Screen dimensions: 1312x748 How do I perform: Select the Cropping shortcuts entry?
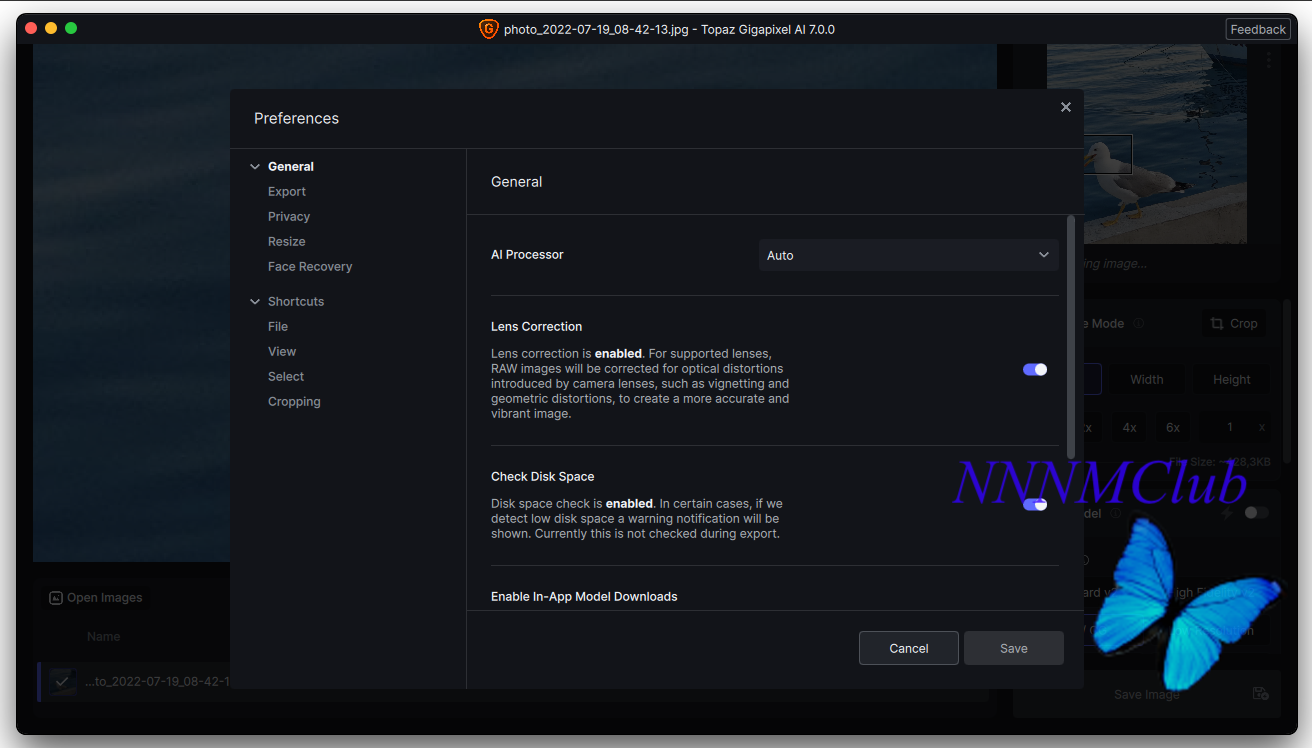click(294, 402)
